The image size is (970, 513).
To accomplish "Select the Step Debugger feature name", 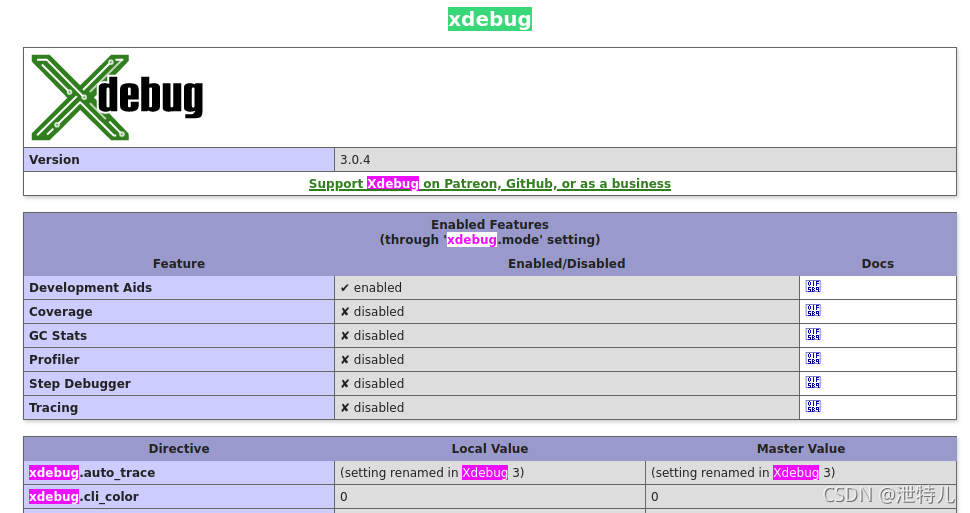I will tap(80, 384).
